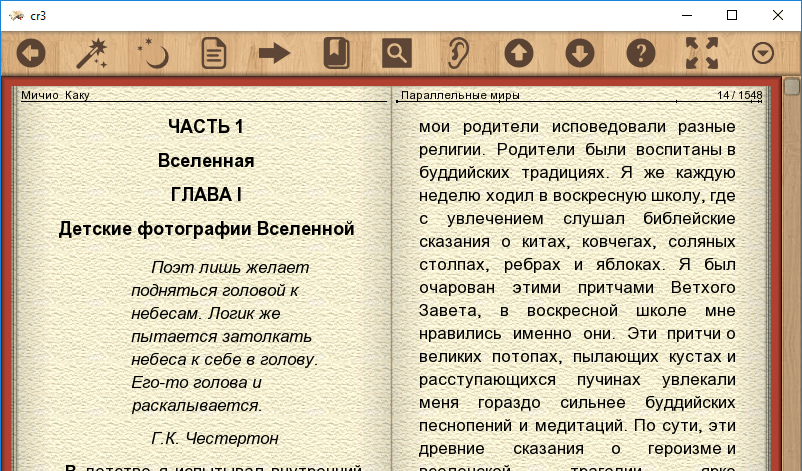Open help with the question mark icon
802x471 pixels.
point(641,53)
